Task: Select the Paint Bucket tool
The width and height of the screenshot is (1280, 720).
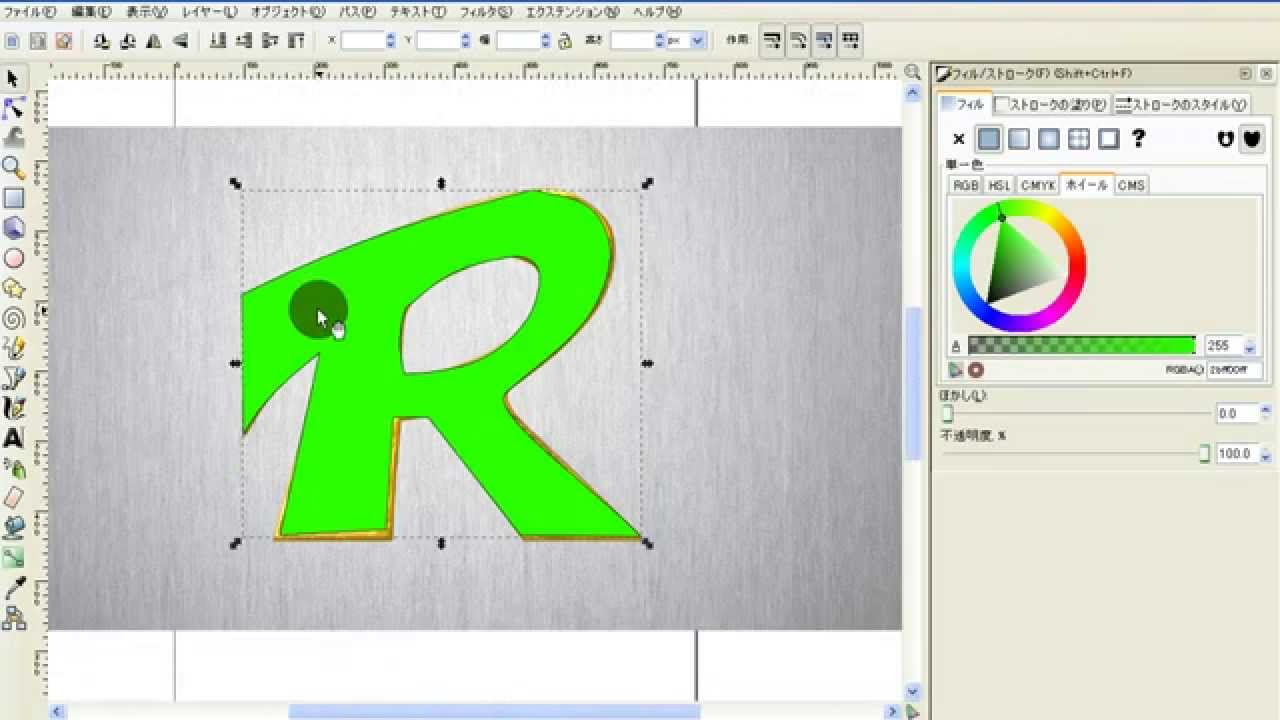Action: (13, 528)
